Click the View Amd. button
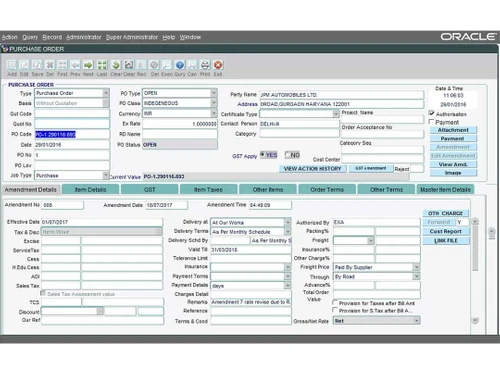Image resolution: width=500 pixels, height=375 pixels. point(453,164)
